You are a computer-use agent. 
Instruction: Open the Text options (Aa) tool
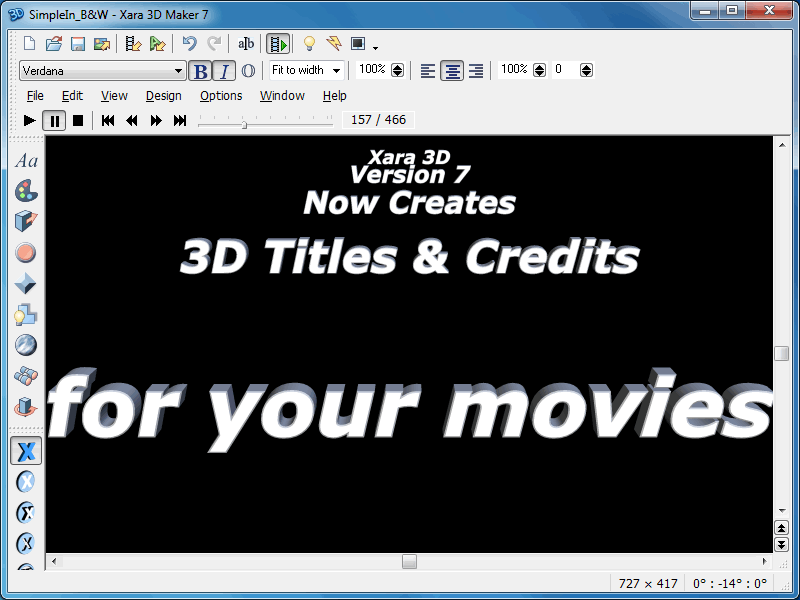[26, 161]
